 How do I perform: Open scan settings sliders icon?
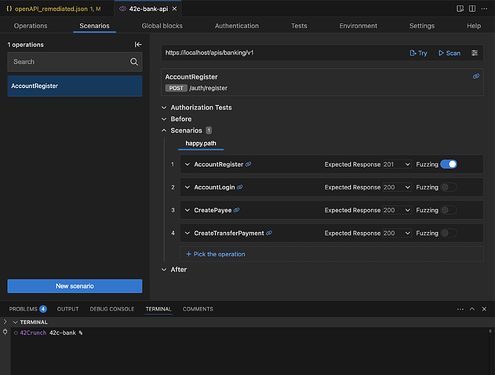point(475,53)
